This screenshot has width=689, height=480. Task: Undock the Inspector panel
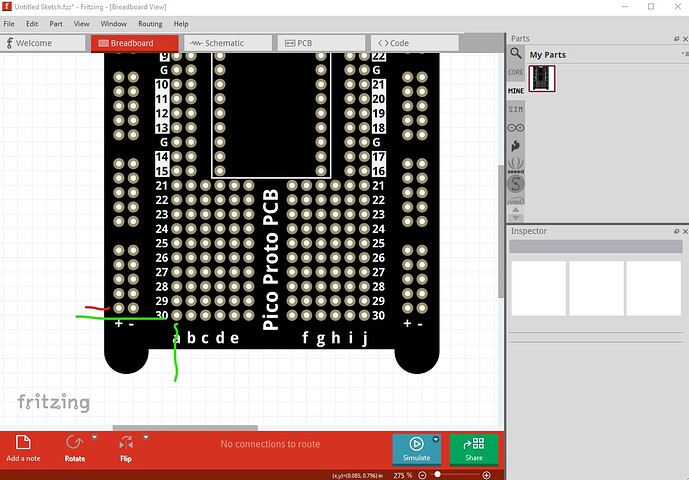point(677,231)
